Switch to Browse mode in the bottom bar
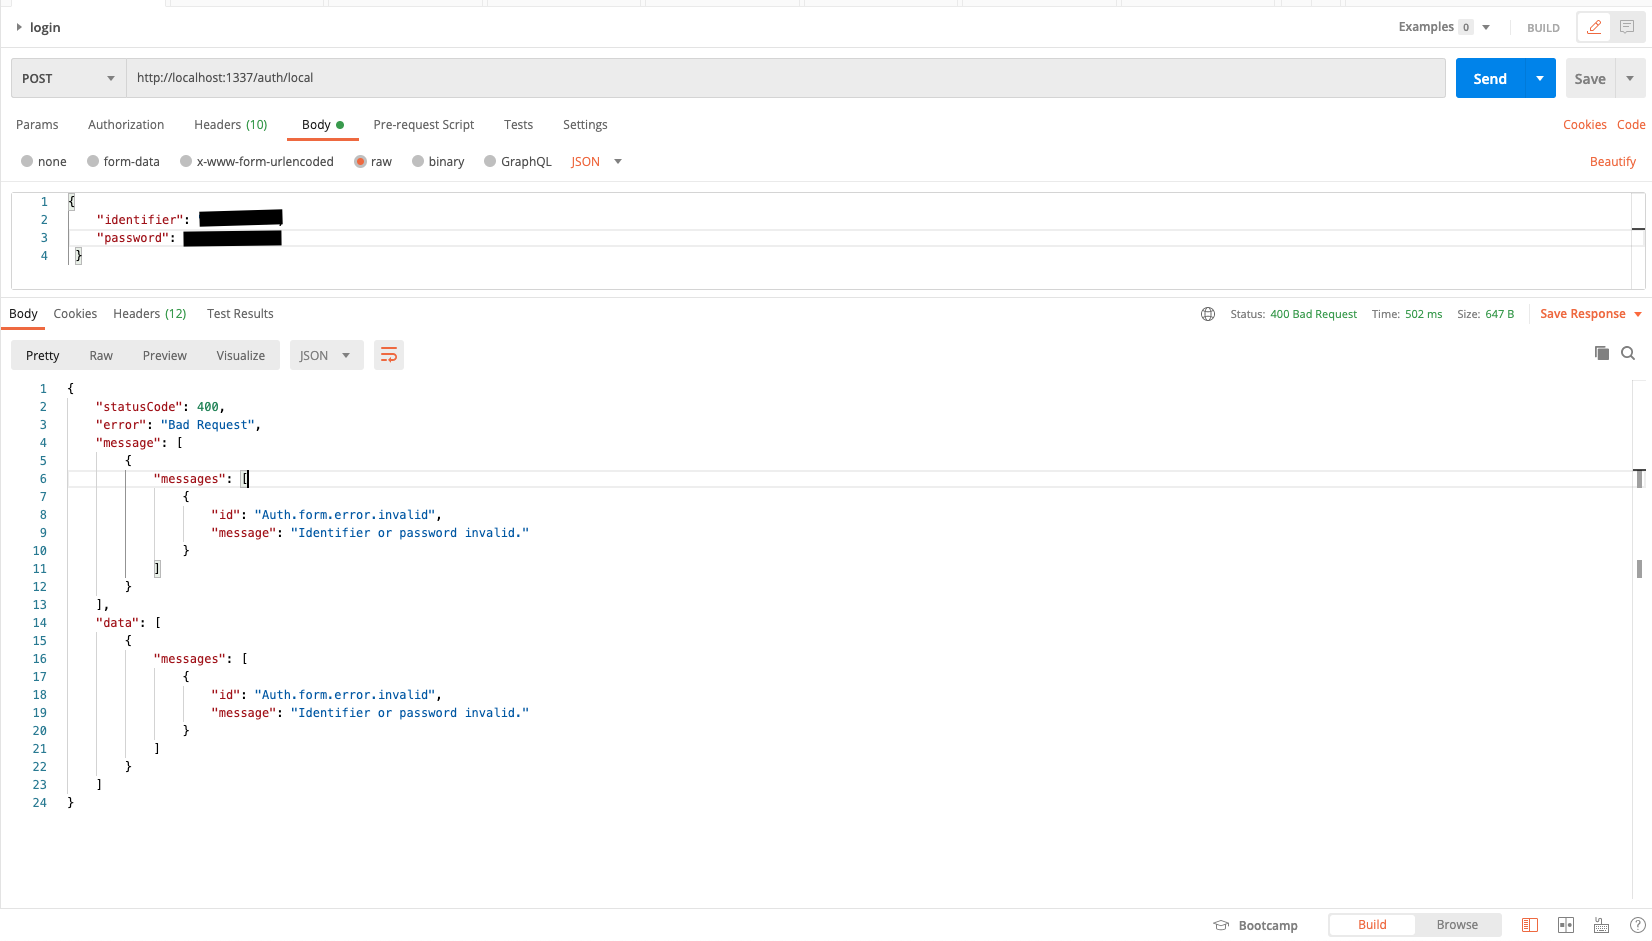The height and width of the screenshot is (941, 1652). tap(1457, 925)
